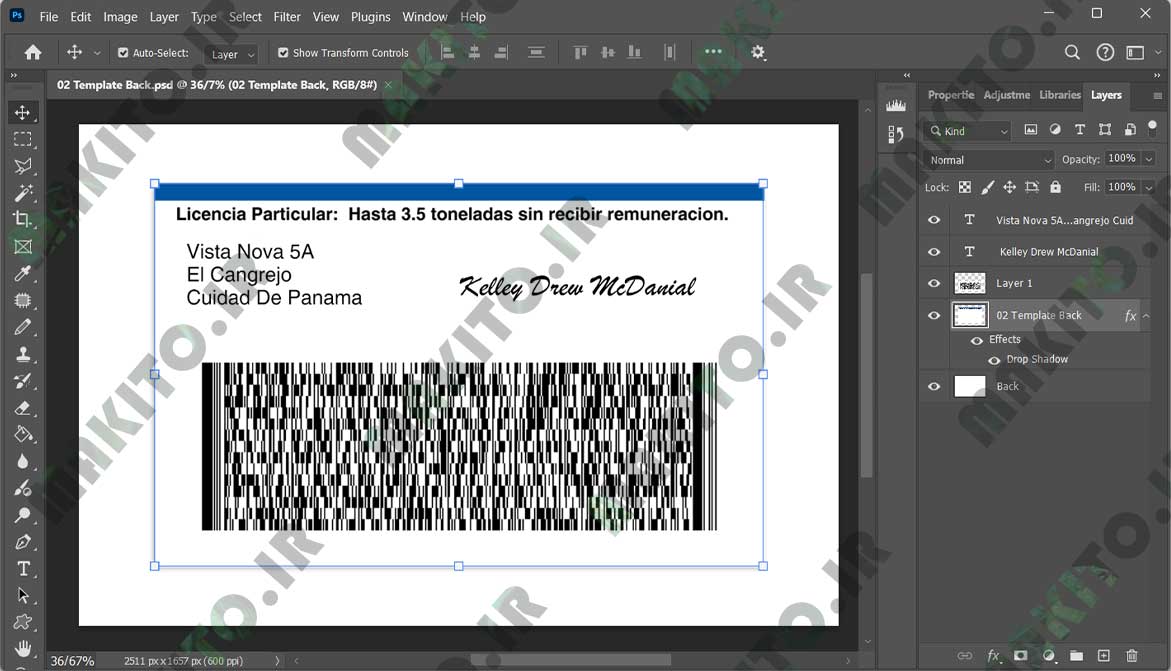Activate the Pen tool
This screenshot has height=671, width=1171.
pos(22,542)
